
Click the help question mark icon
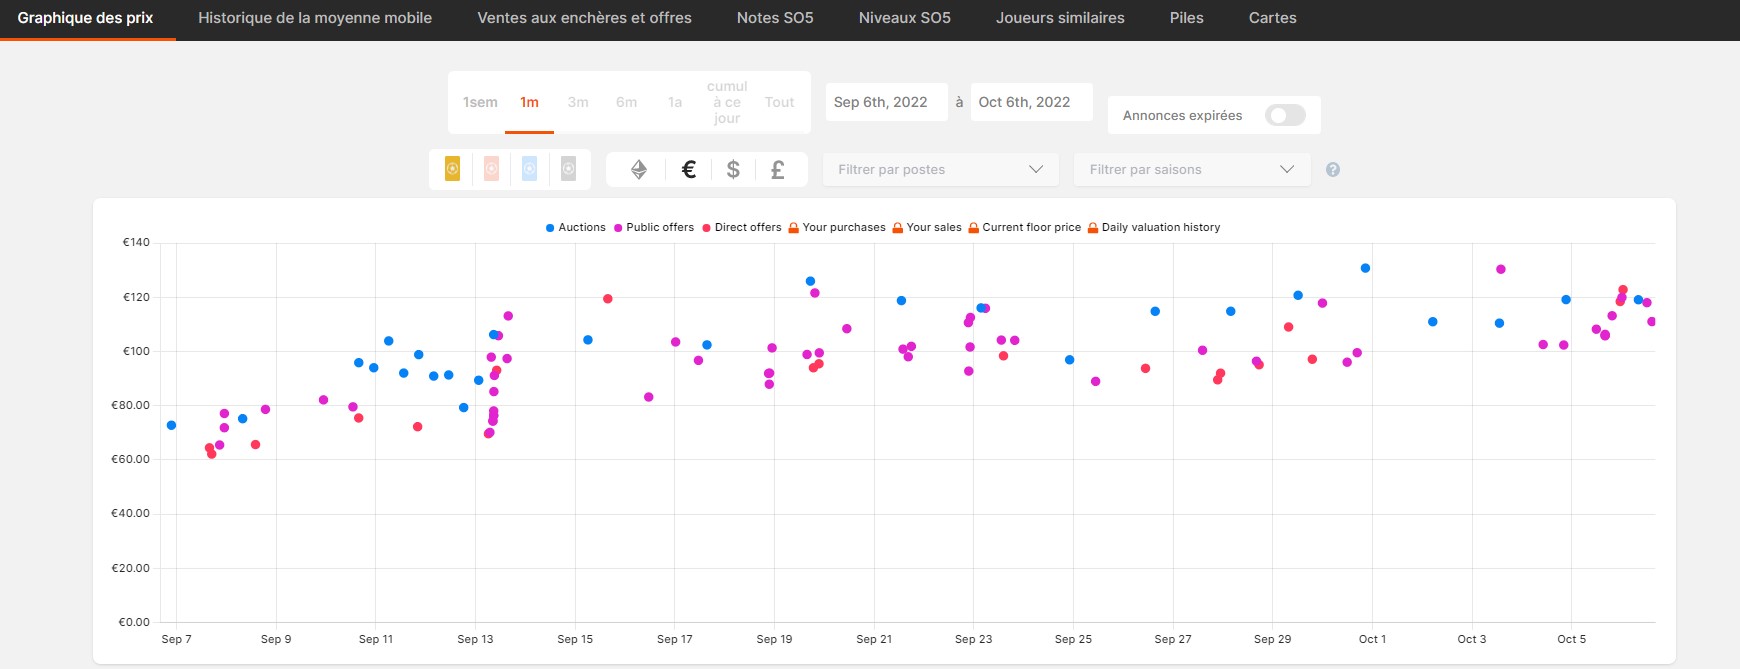tap(1332, 170)
